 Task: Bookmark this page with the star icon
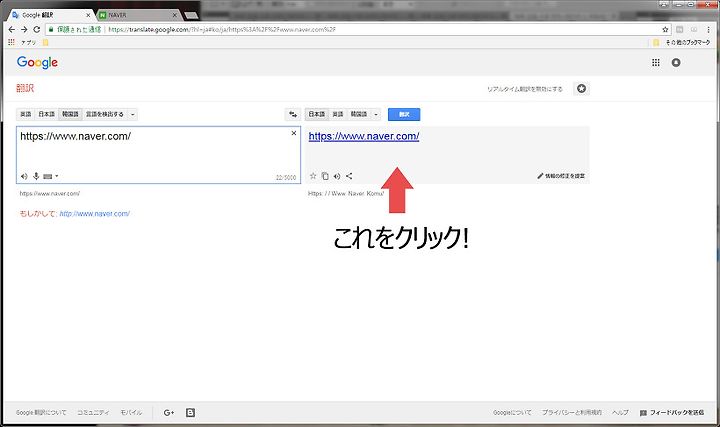pos(665,29)
